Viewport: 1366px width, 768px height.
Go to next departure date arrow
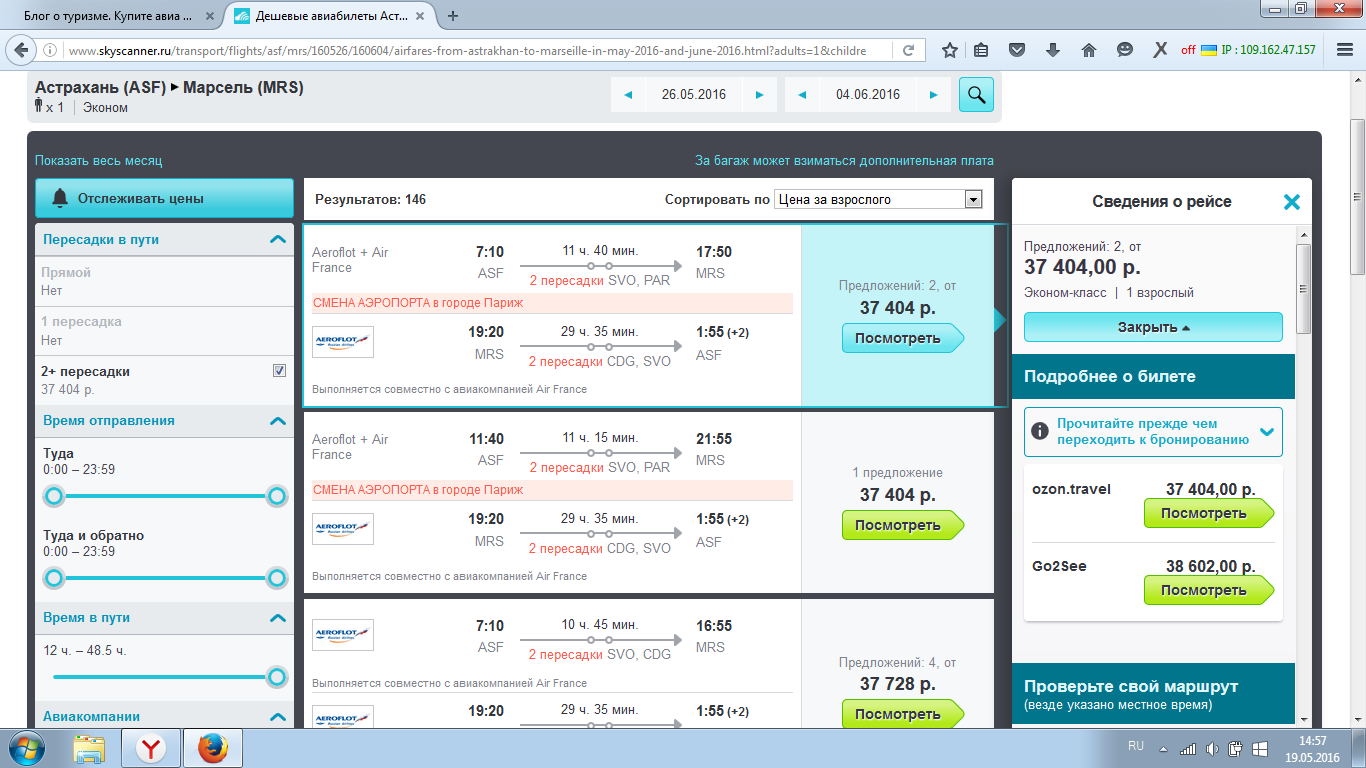pos(760,95)
